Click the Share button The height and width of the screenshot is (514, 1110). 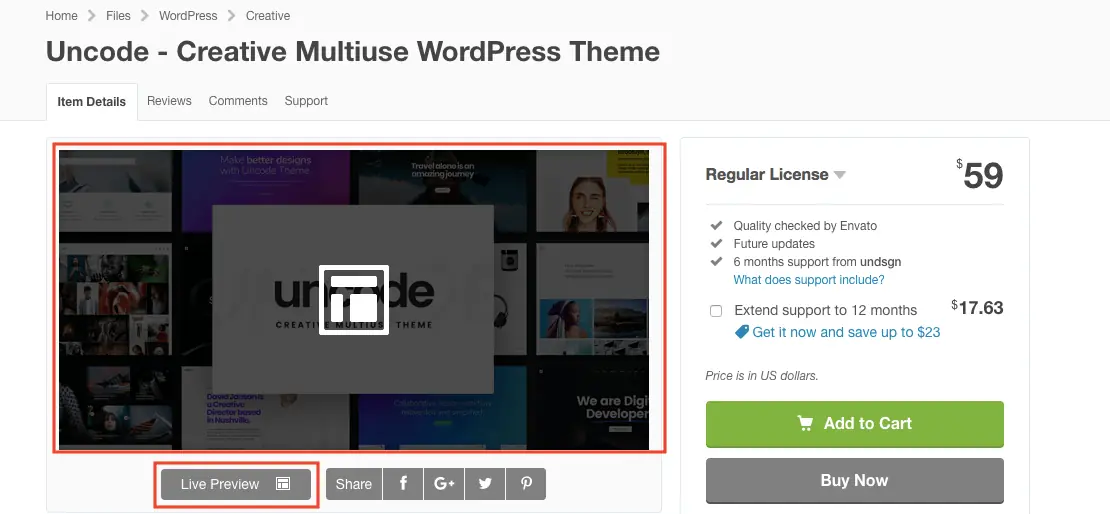[353, 484]
